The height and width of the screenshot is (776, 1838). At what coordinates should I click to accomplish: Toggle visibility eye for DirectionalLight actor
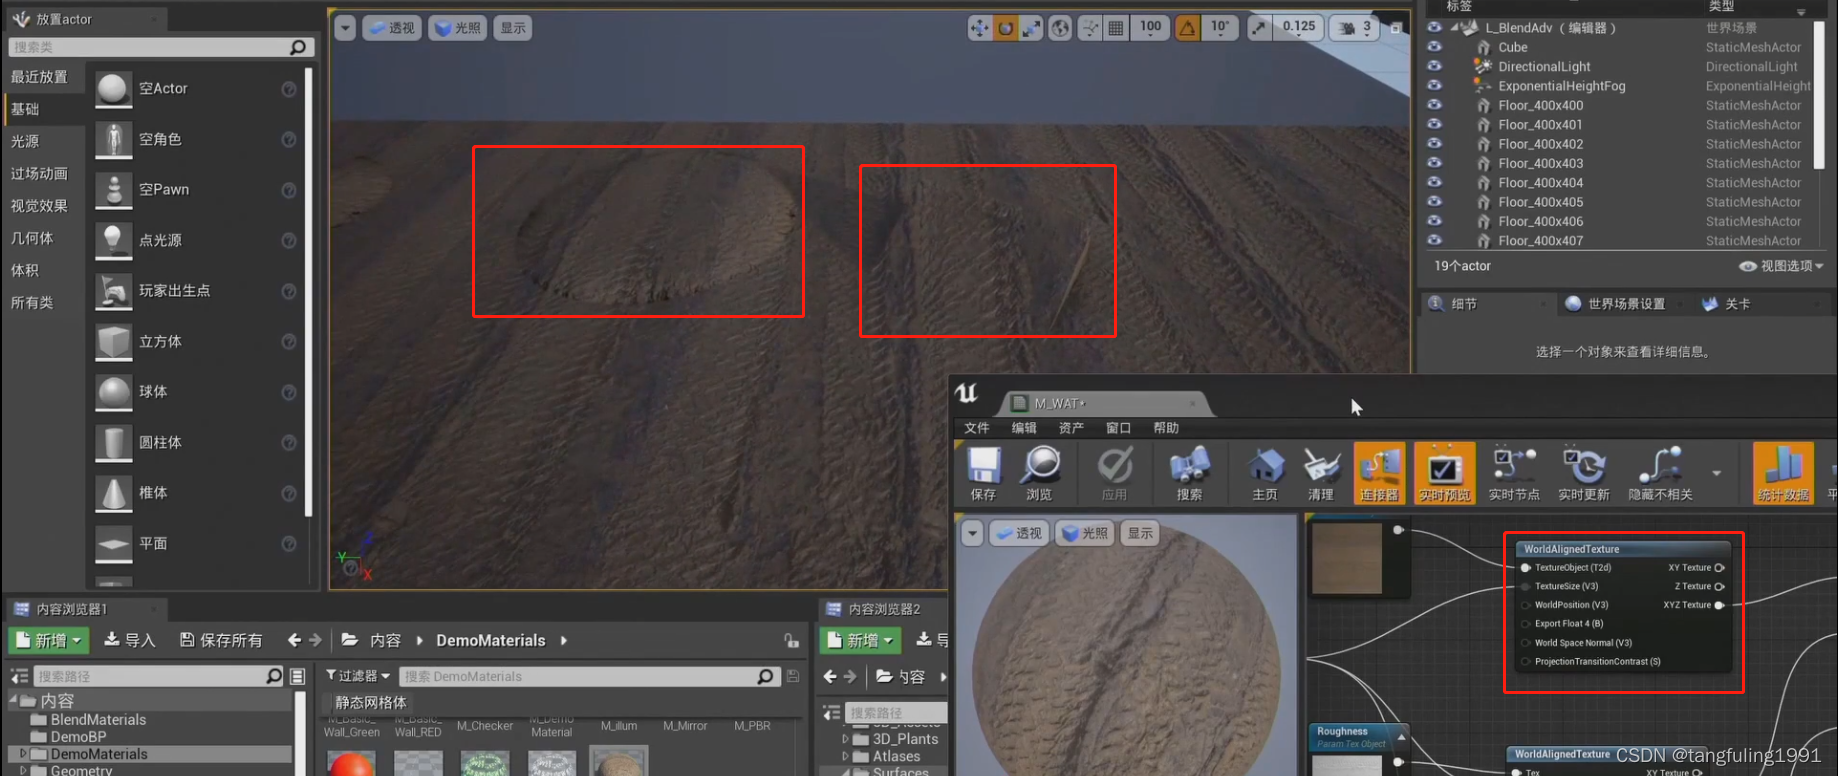click(x=1434, y=66)
